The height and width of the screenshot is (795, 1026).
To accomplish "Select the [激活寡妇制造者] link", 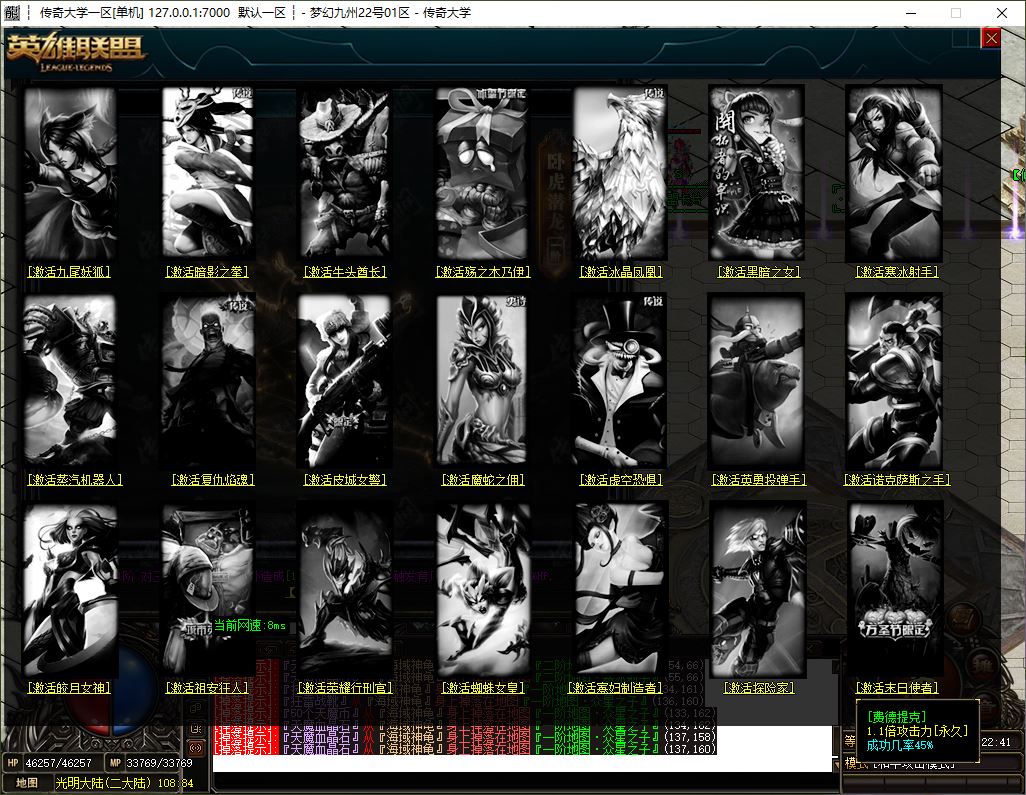I will pos(615,688).
